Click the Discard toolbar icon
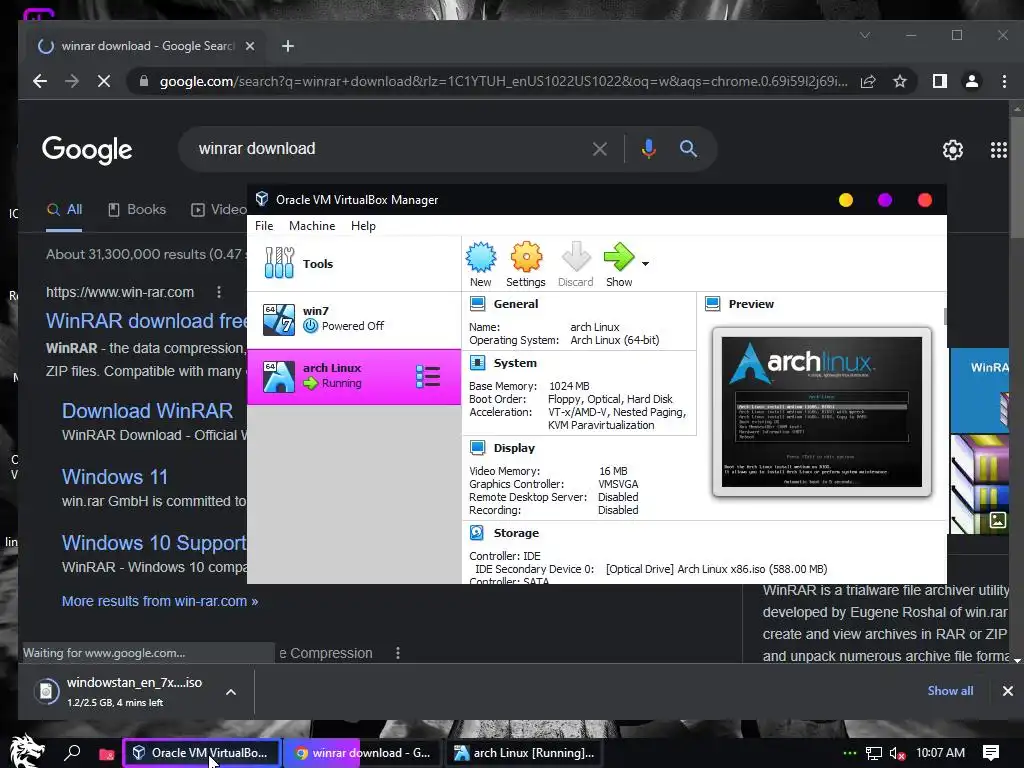The image size is (1024, 768). point(575,257)
